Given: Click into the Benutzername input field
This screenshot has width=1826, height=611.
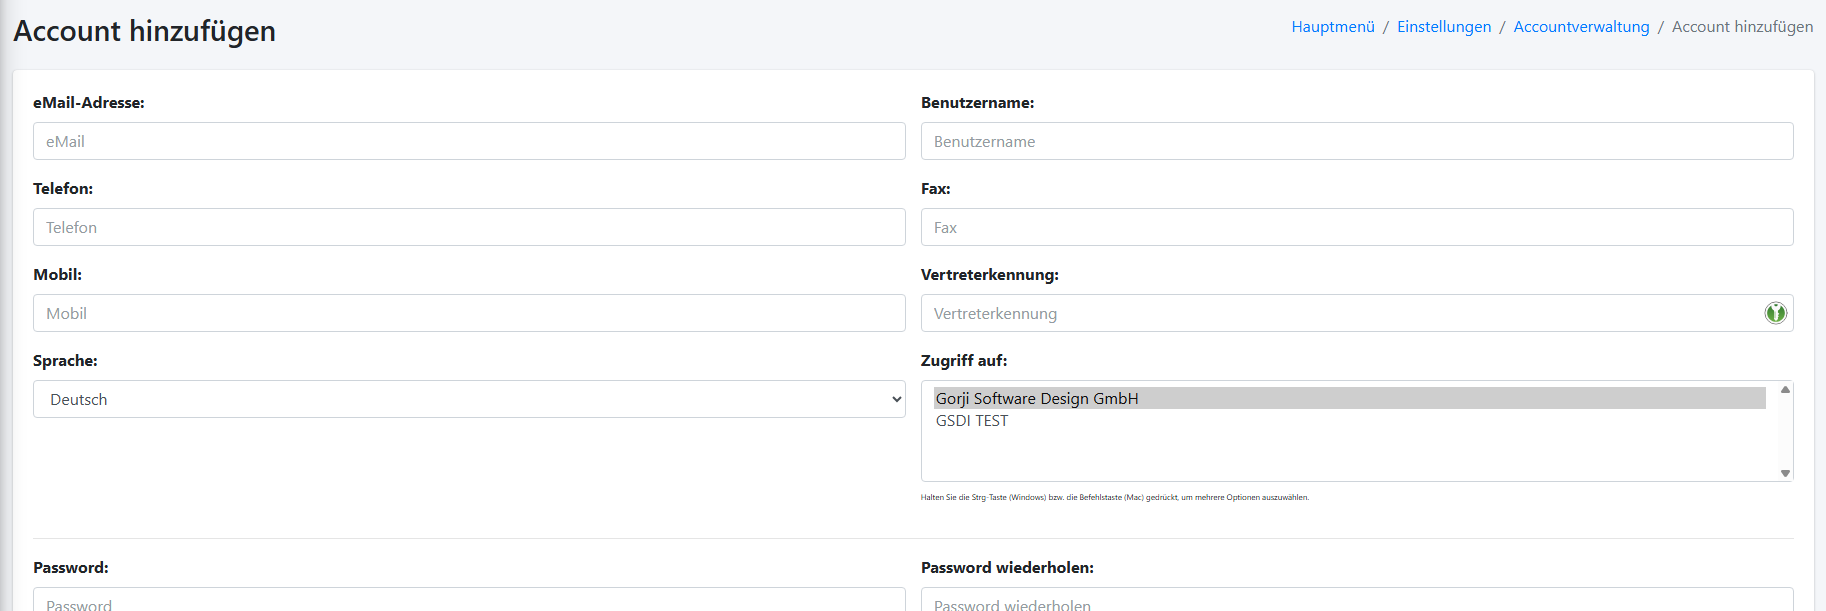Looking at the screenshot, I should point(1356,141).
